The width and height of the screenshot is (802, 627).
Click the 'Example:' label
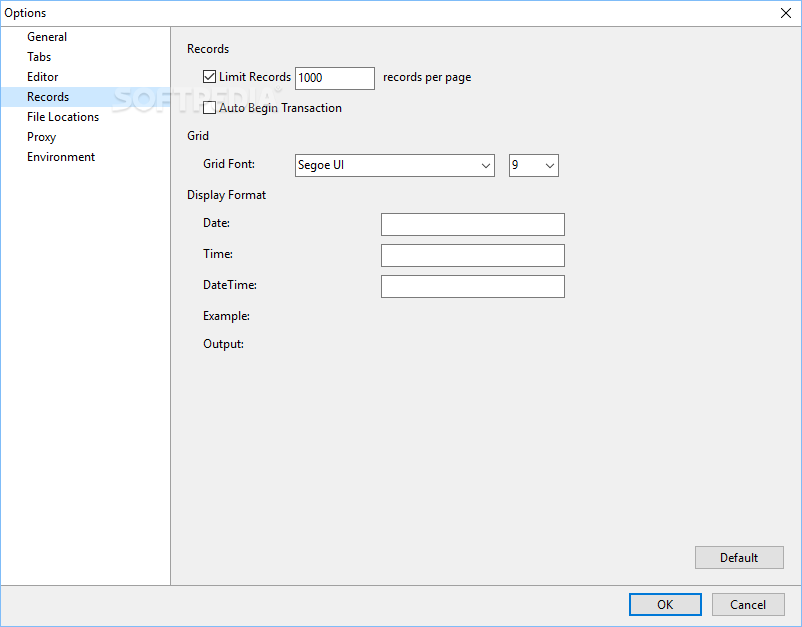[x=226, y=316]
